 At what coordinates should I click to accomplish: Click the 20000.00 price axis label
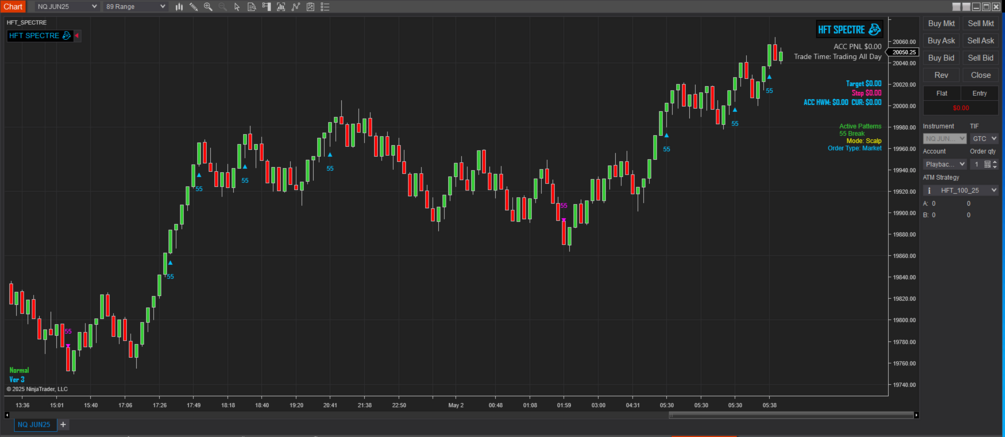(x=905, y=106)
